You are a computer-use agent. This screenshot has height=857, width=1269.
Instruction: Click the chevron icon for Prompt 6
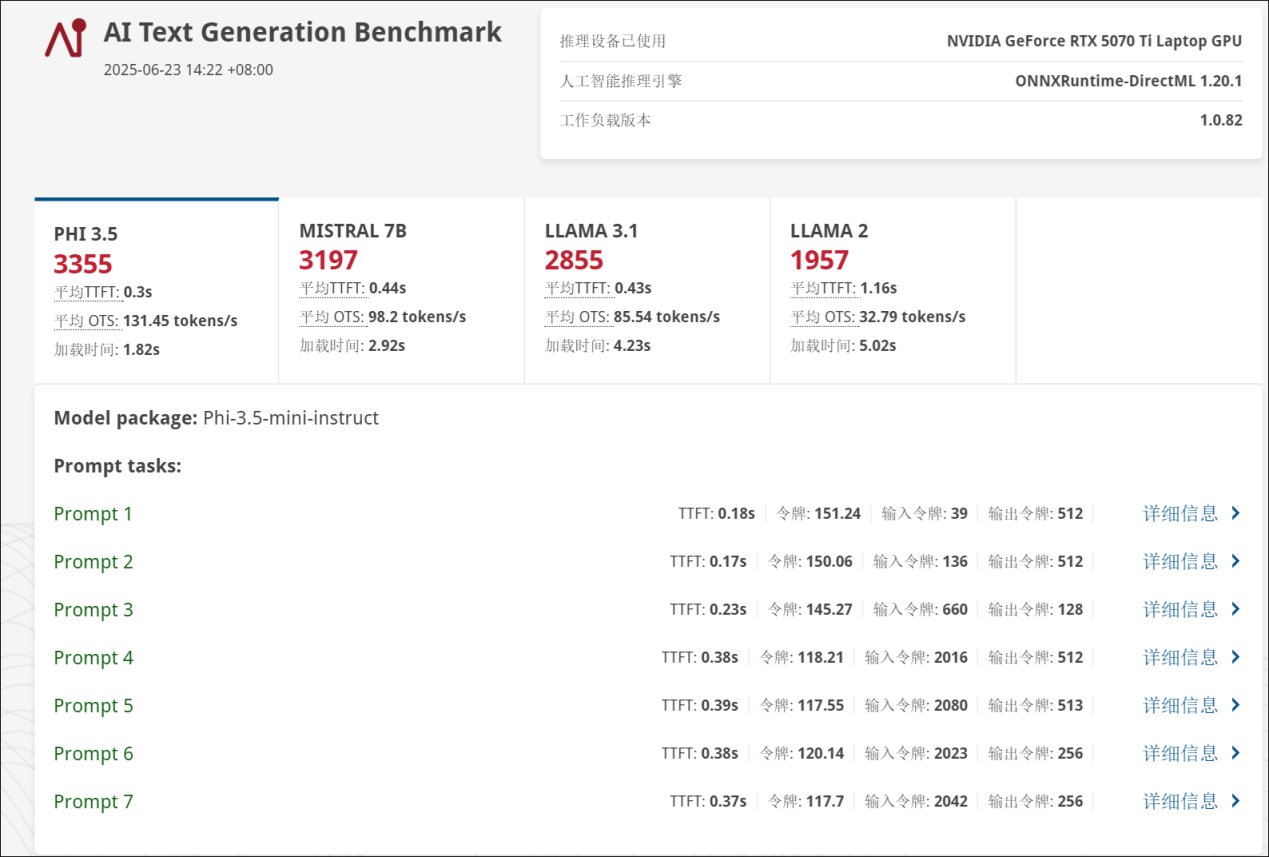(x=1236, y=753)
